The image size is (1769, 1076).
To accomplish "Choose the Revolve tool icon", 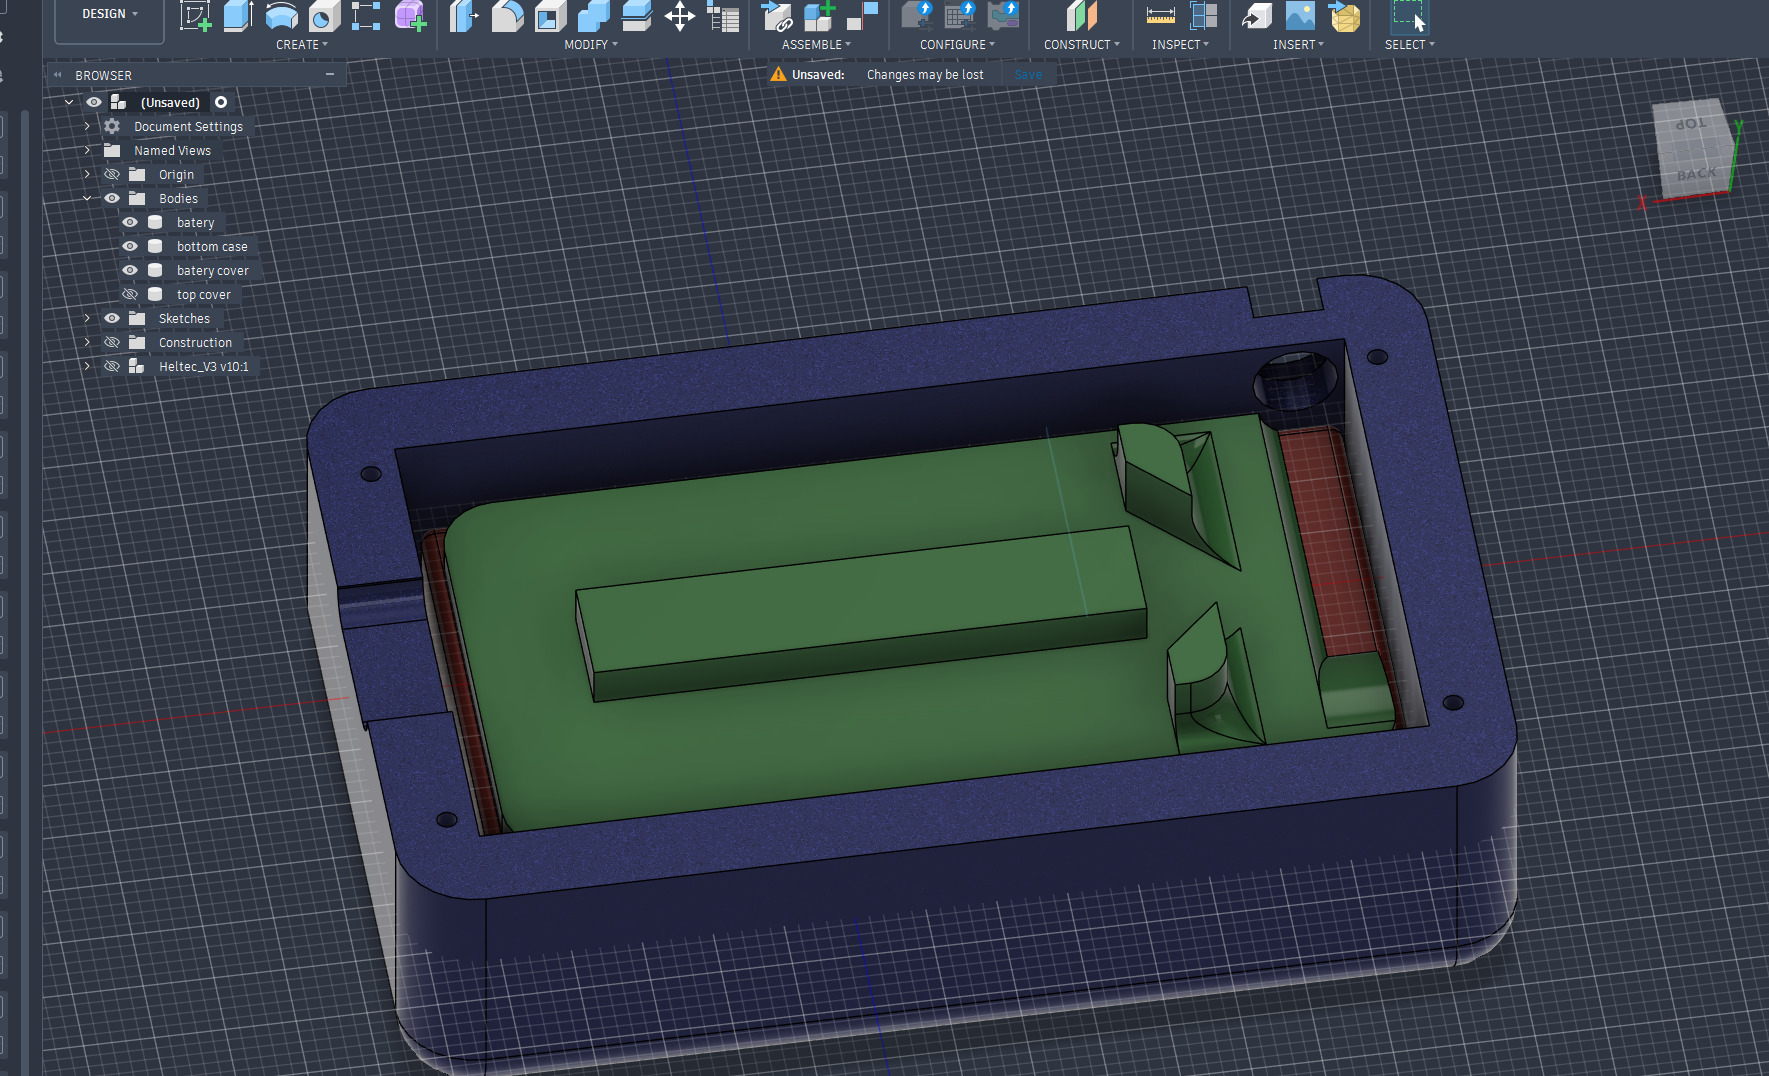I will (x=281, y=16).
